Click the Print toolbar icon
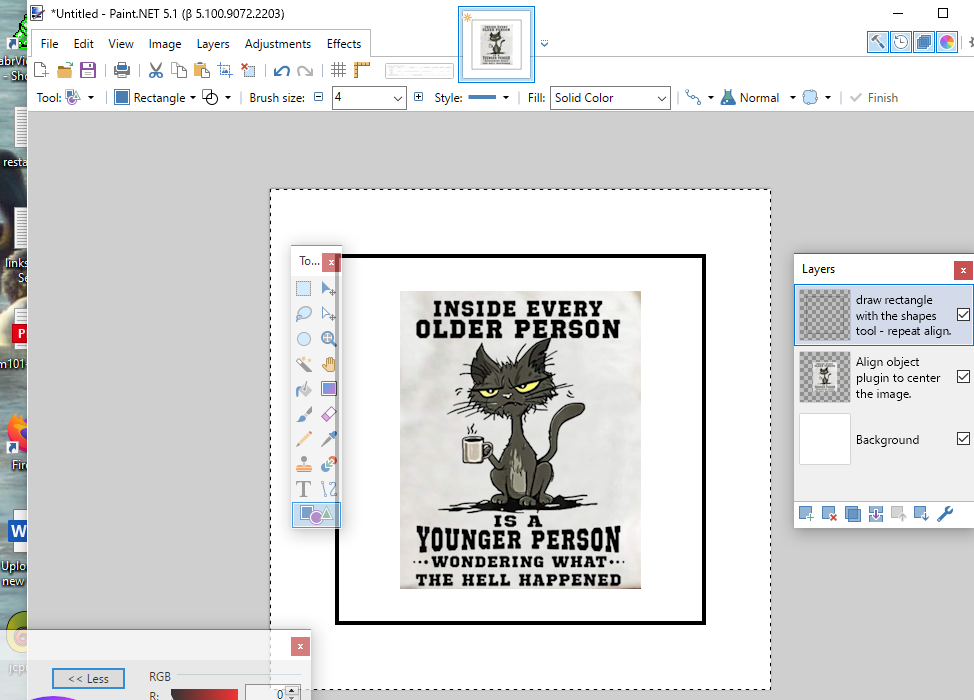Image resolution: width=974 pixels, height=700 pixels. pos(122,70)
